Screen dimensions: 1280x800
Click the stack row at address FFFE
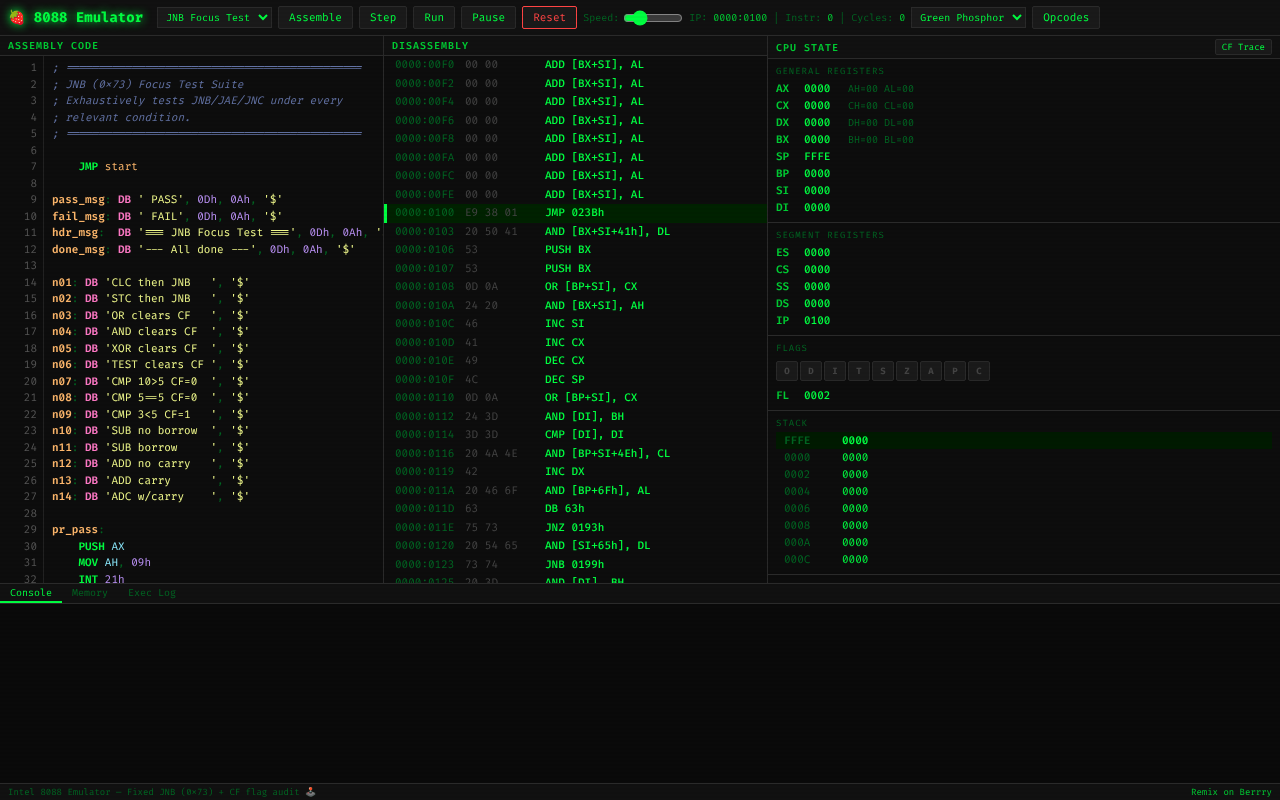[x=1024, y=441]
